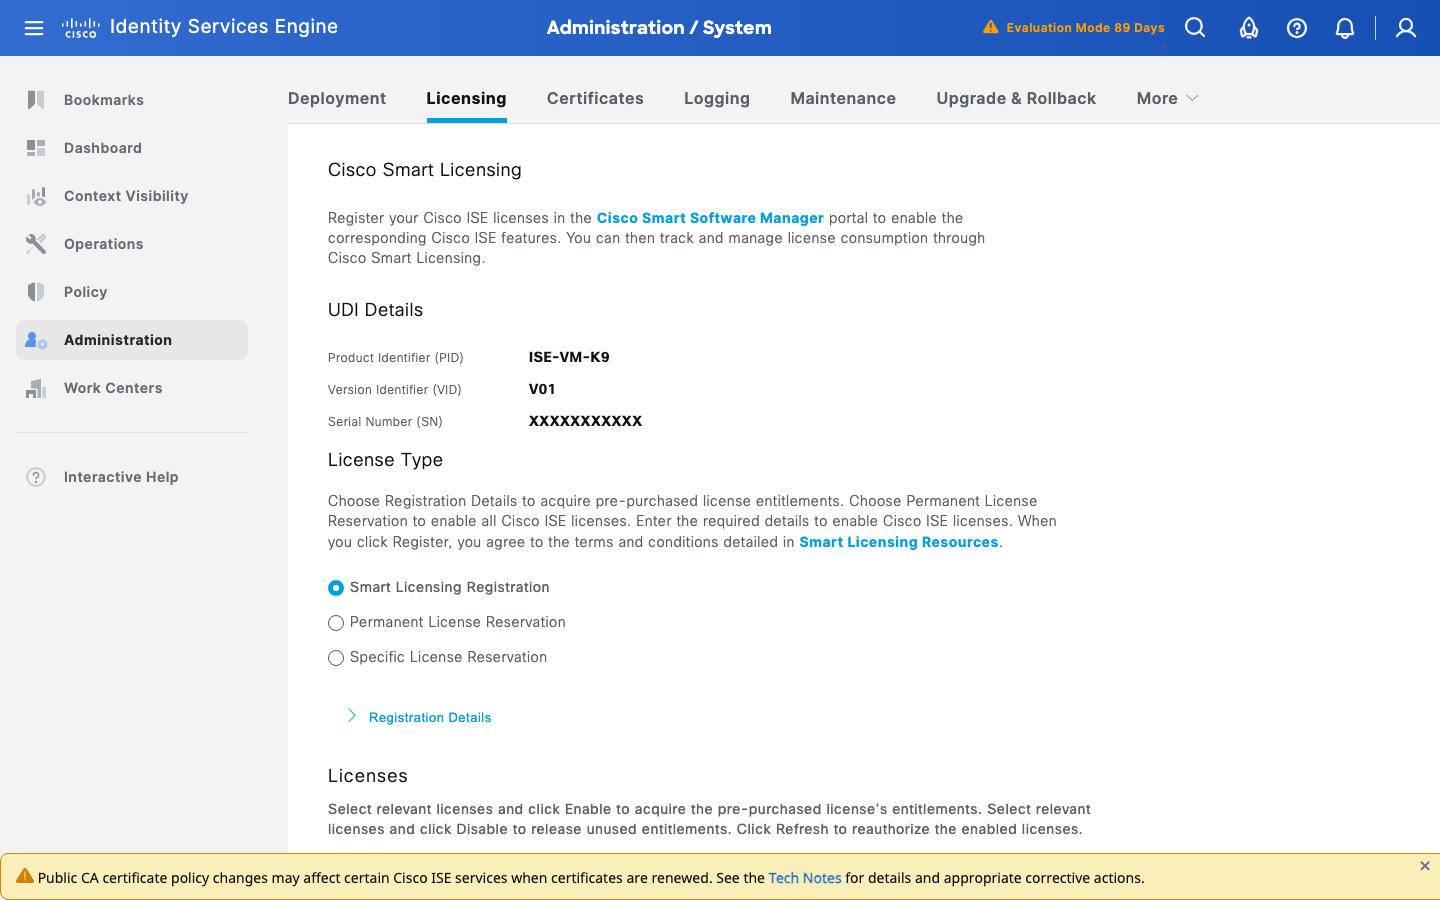Click the Bookmarks sidebar icon

pos(36,100)
